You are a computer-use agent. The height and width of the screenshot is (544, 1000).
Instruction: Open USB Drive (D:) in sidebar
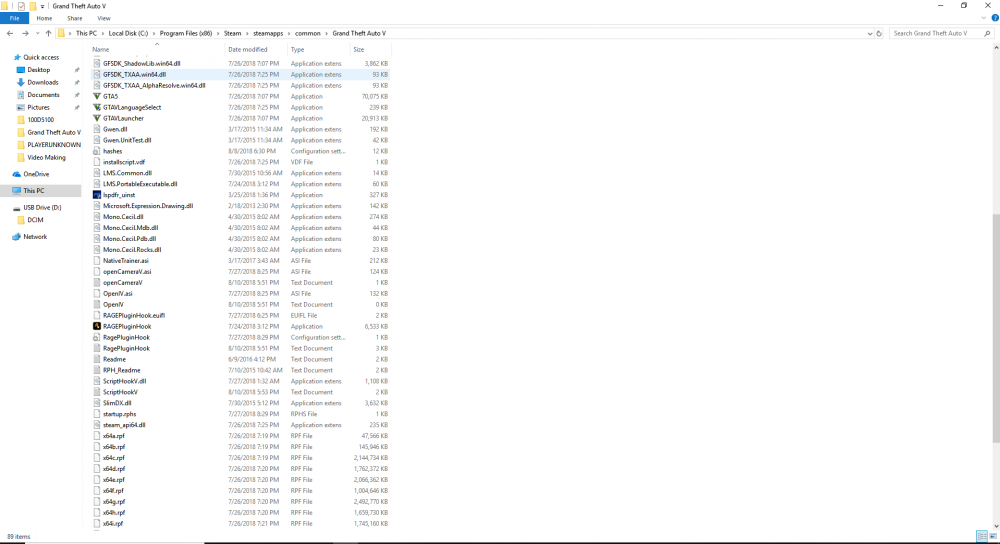[42, 207]
